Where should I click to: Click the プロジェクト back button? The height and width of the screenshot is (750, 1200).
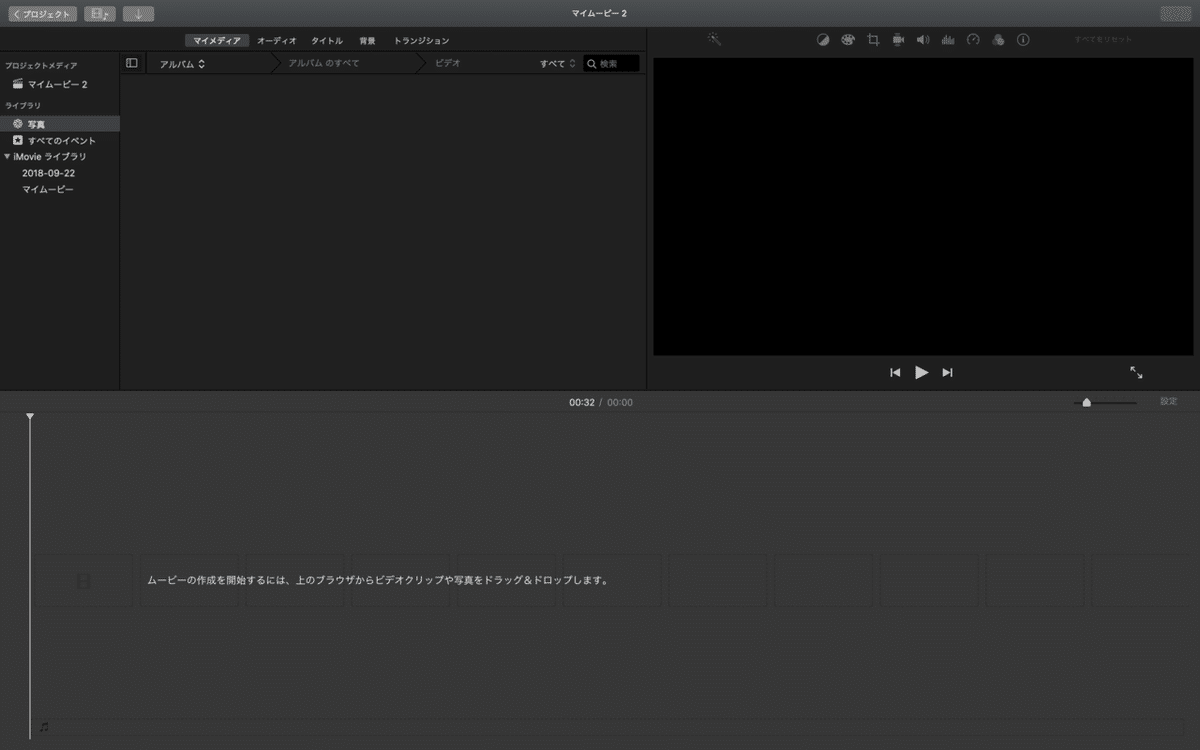coord(42,13)
